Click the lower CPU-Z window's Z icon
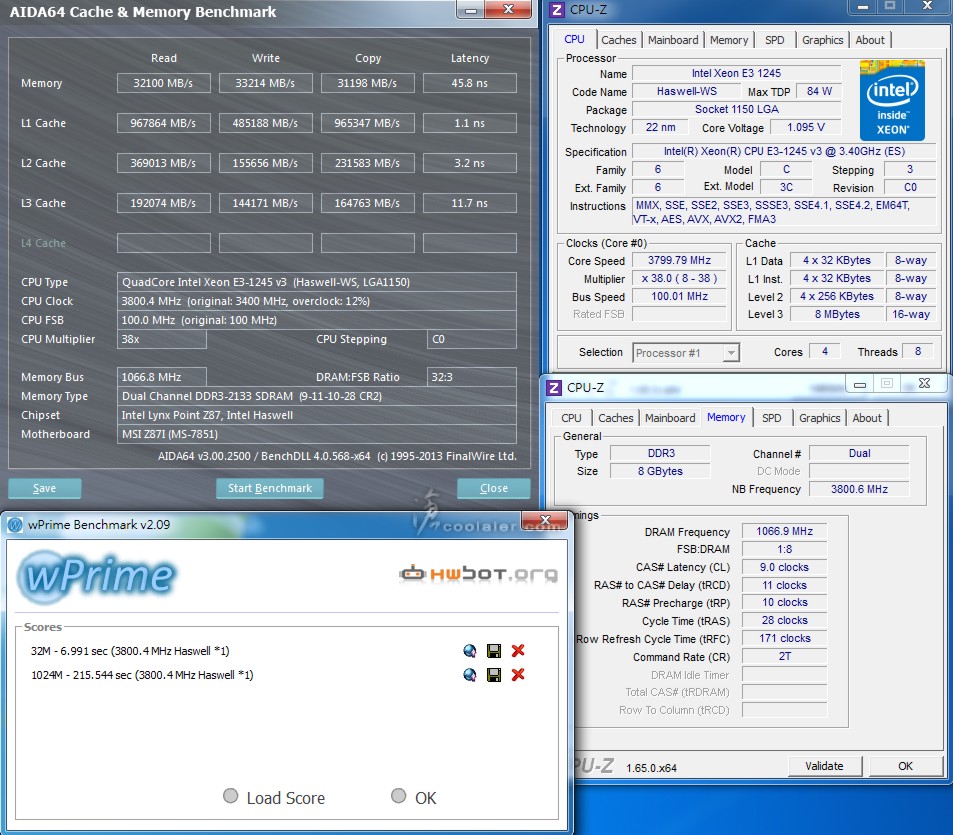Image resolution: width=953 pixels, height=835 pixels. pyautogui.click(x=554, y=387)
